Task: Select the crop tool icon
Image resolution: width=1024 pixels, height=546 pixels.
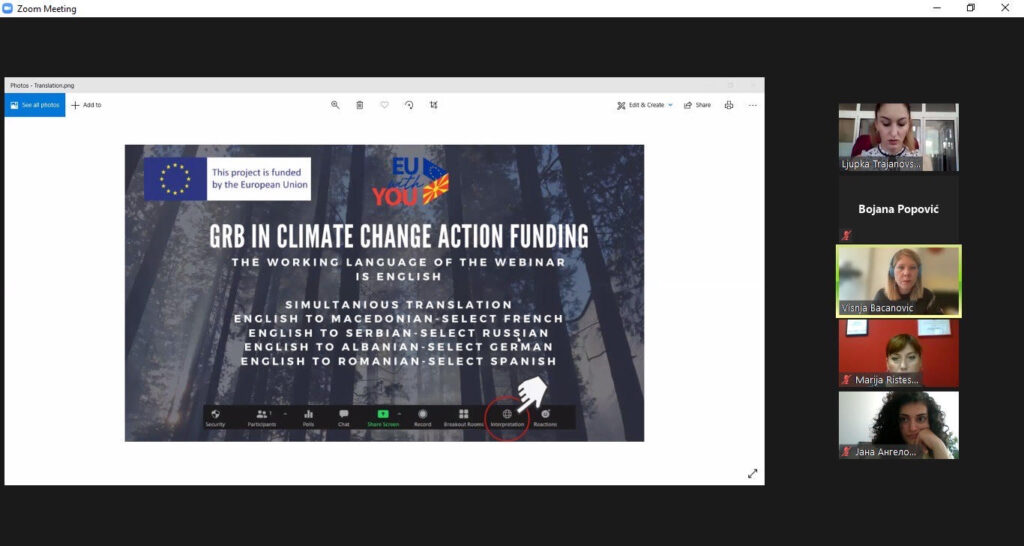Action: pyautogui.click(x=434, y=105)
